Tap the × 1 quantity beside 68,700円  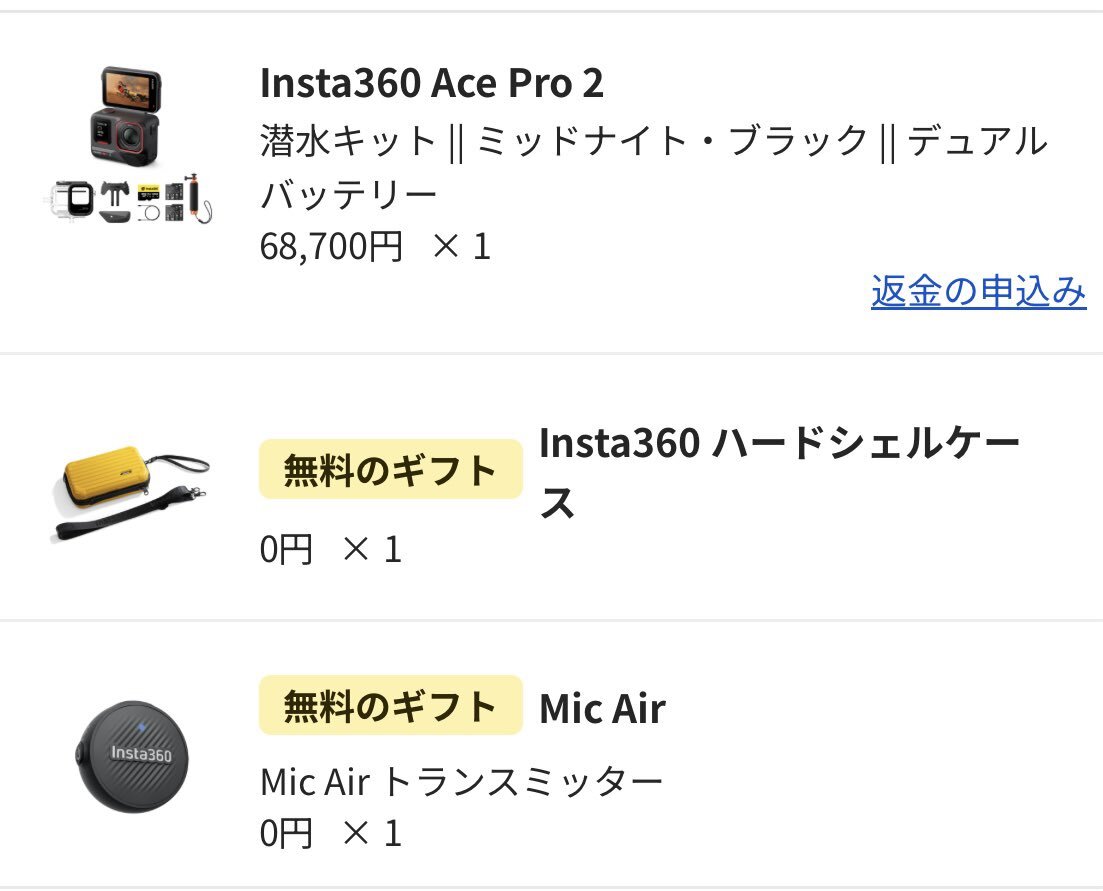point(461,245)
